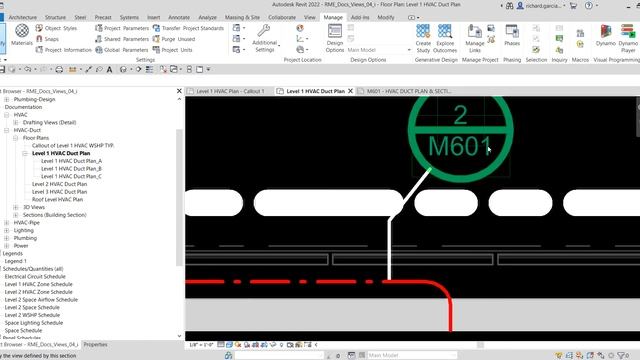Open Project Information dialog
Viewport: 640px width, 360px height.
tap(64, 50)
